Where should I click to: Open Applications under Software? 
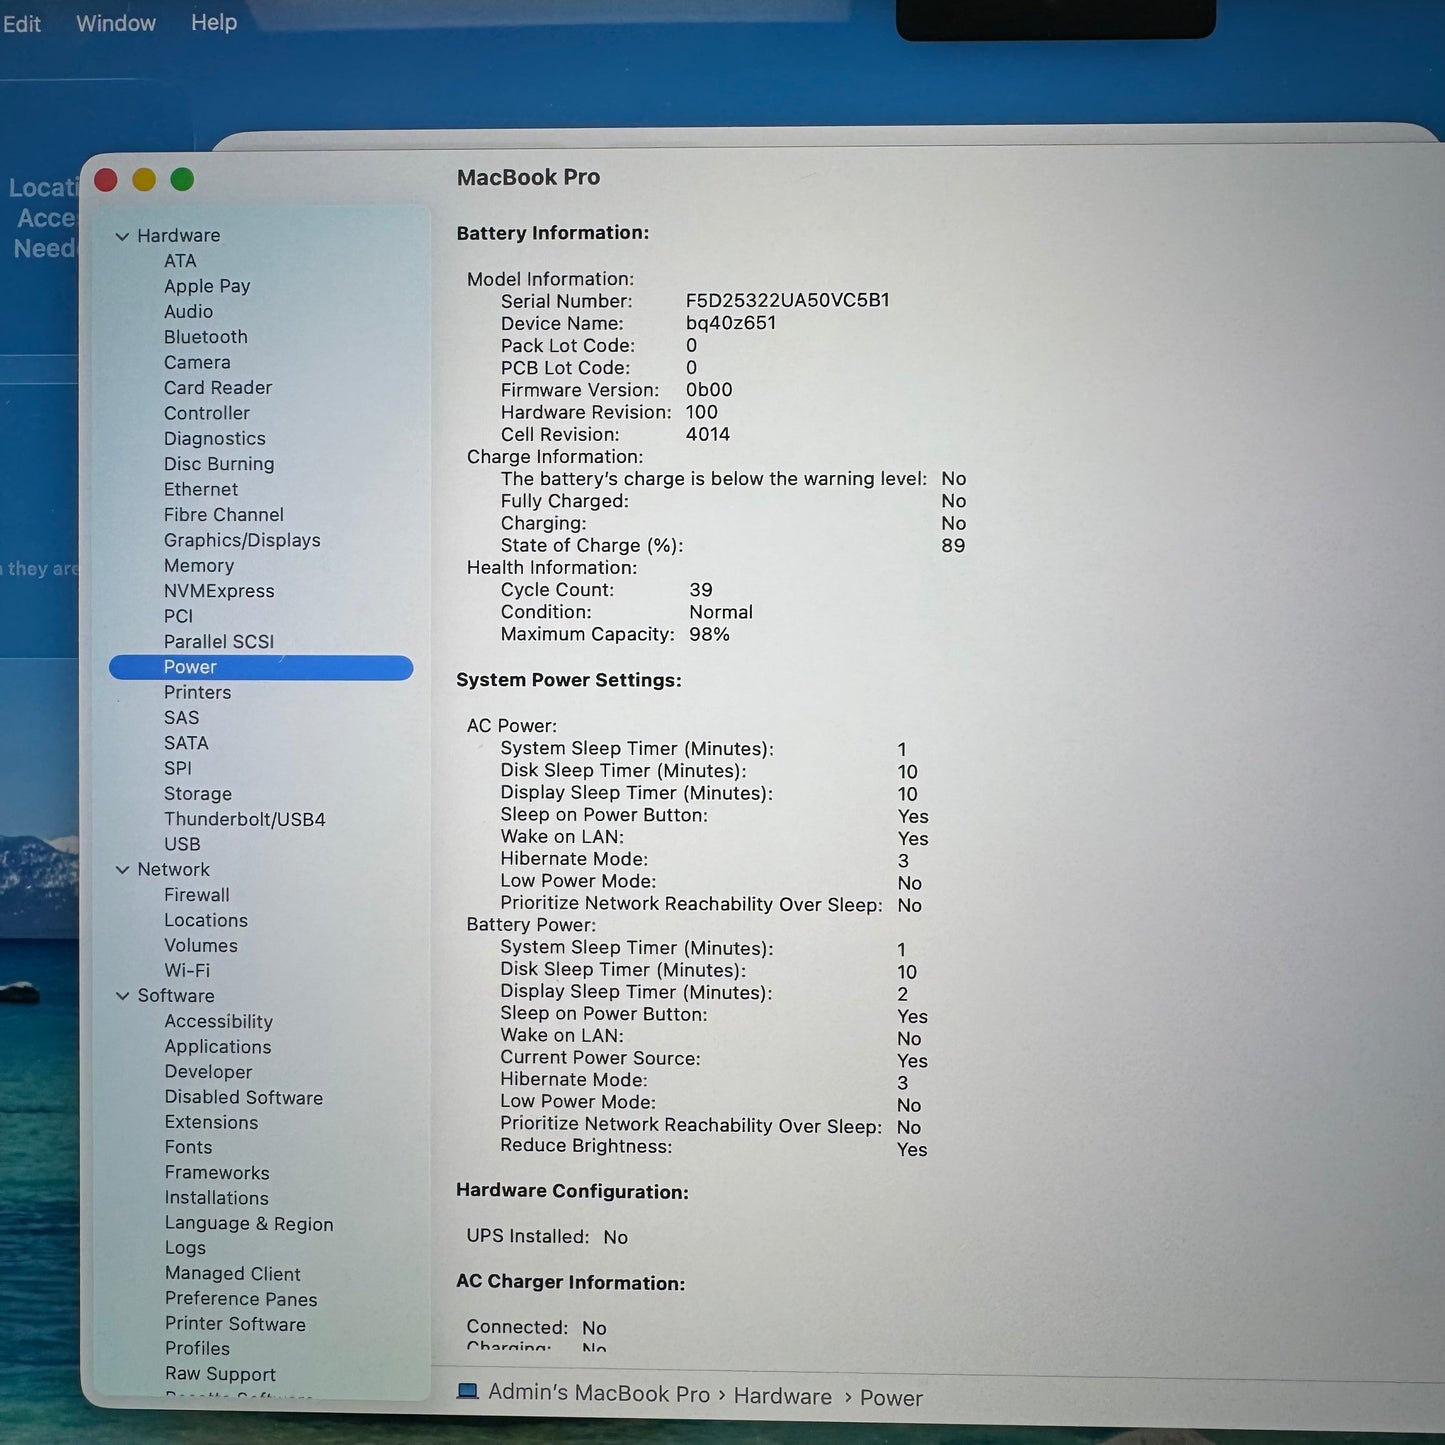pos(218,1047)
